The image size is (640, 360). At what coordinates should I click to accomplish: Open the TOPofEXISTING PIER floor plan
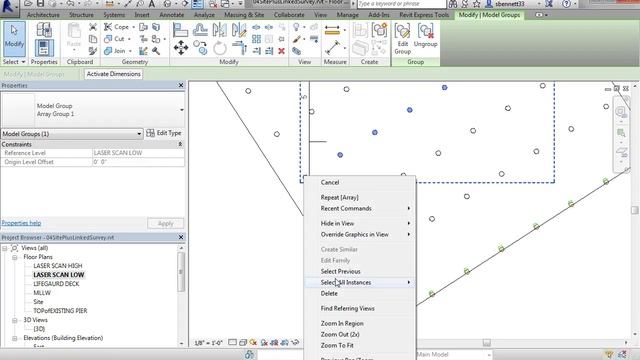[60, 311]
